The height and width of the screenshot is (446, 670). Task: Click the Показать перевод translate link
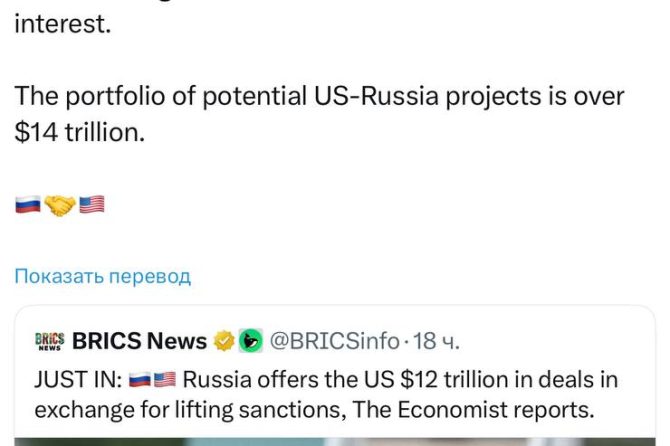point(102,276)
